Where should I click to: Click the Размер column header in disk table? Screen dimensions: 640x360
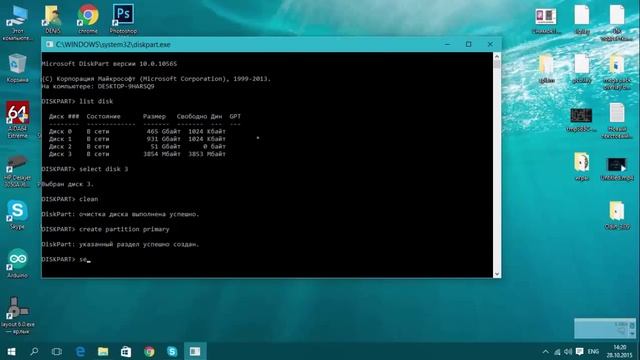coord(154,116)
